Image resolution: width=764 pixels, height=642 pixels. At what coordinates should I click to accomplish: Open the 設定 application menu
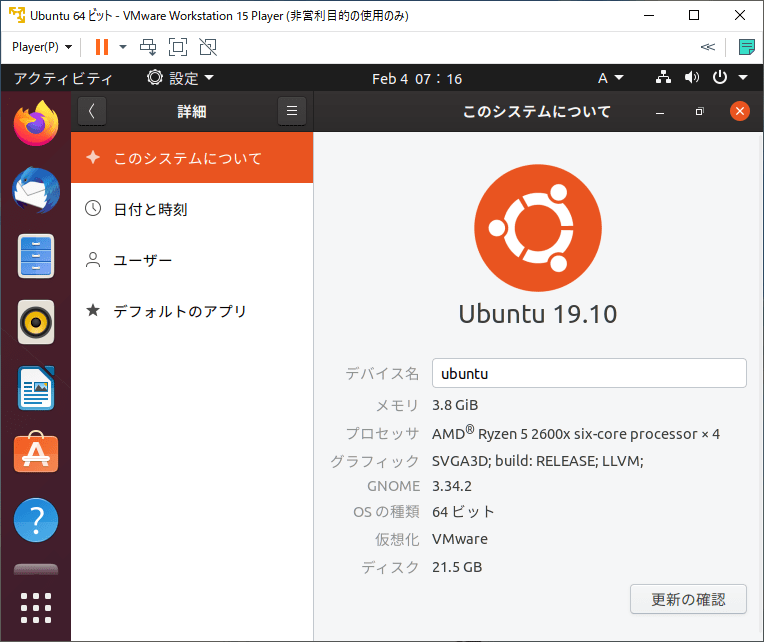click(180, 78)
